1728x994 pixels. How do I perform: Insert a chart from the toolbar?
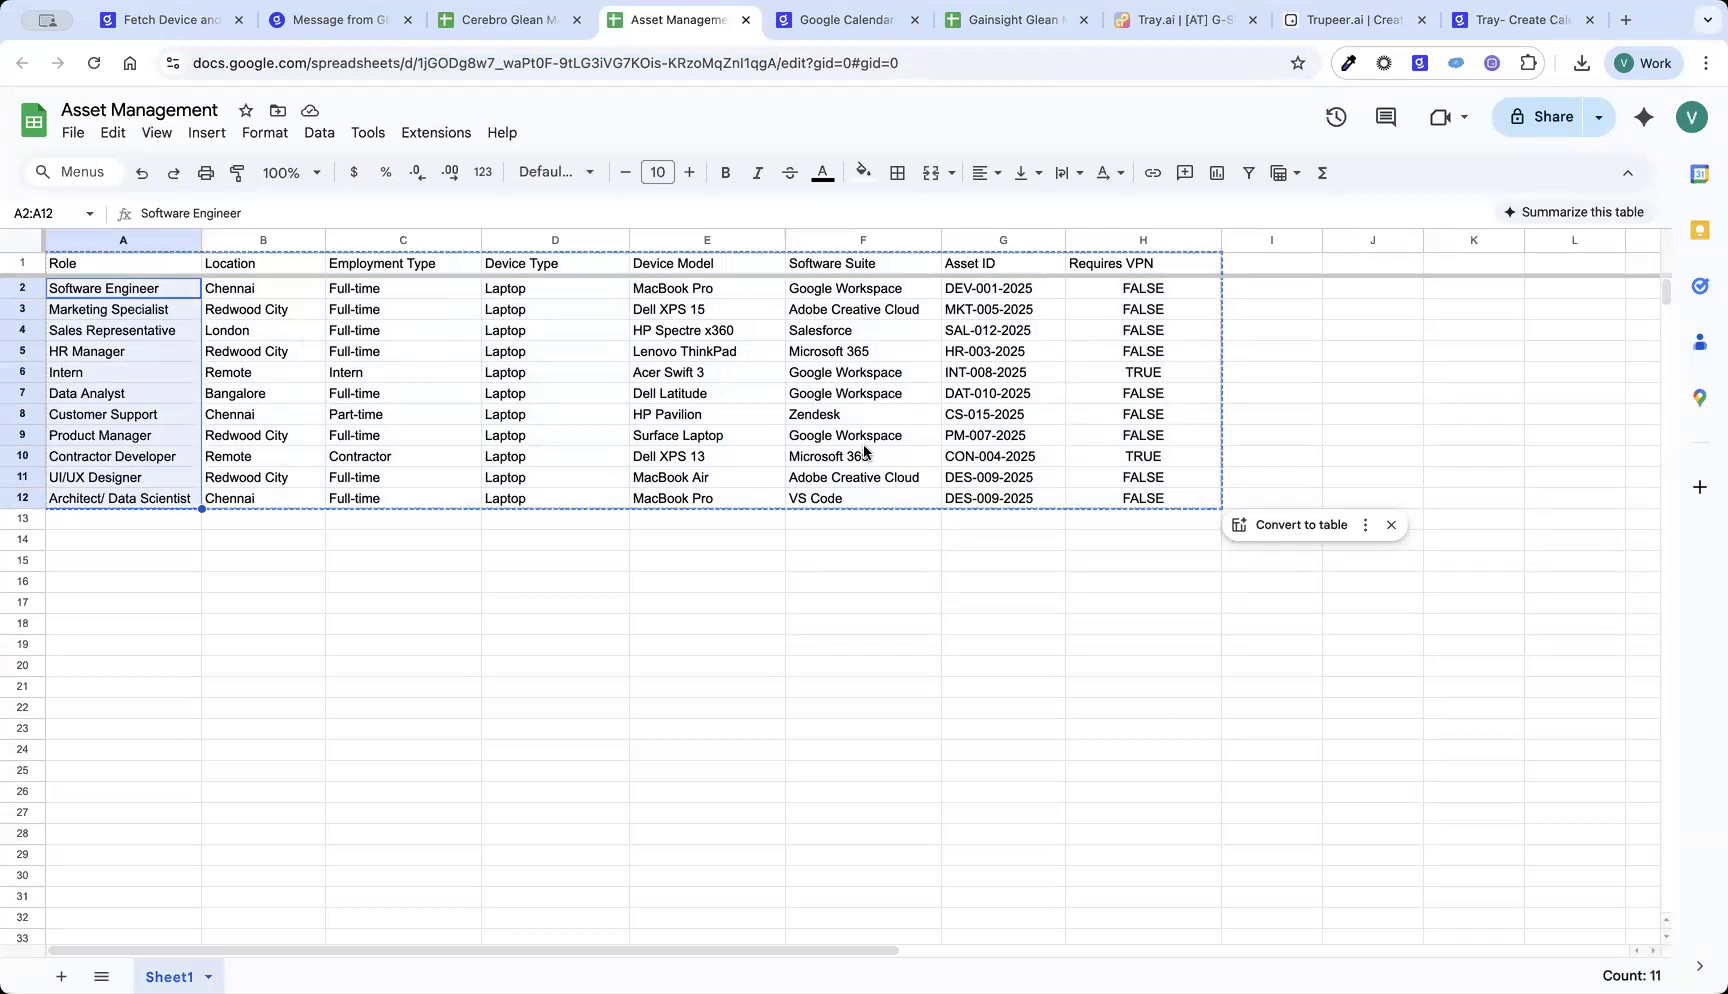[1216, 172]
